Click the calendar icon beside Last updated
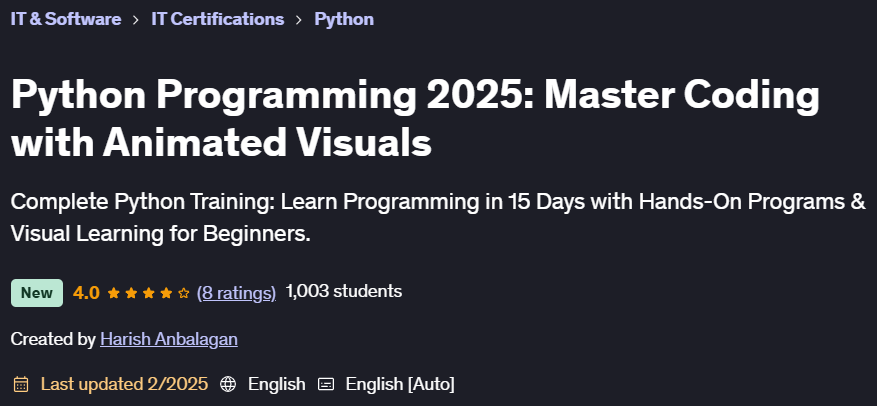Image resolution: width=877 pixels, height=406 pixels. click(21, 384)
